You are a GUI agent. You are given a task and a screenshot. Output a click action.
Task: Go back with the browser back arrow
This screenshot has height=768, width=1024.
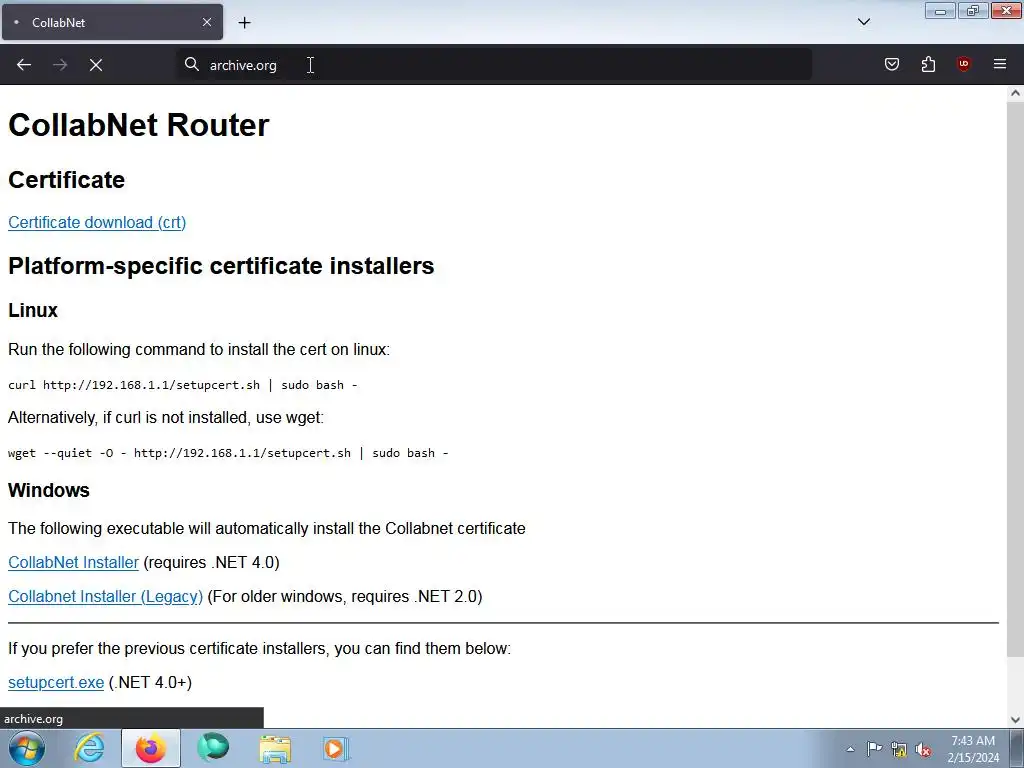point(24,65)
